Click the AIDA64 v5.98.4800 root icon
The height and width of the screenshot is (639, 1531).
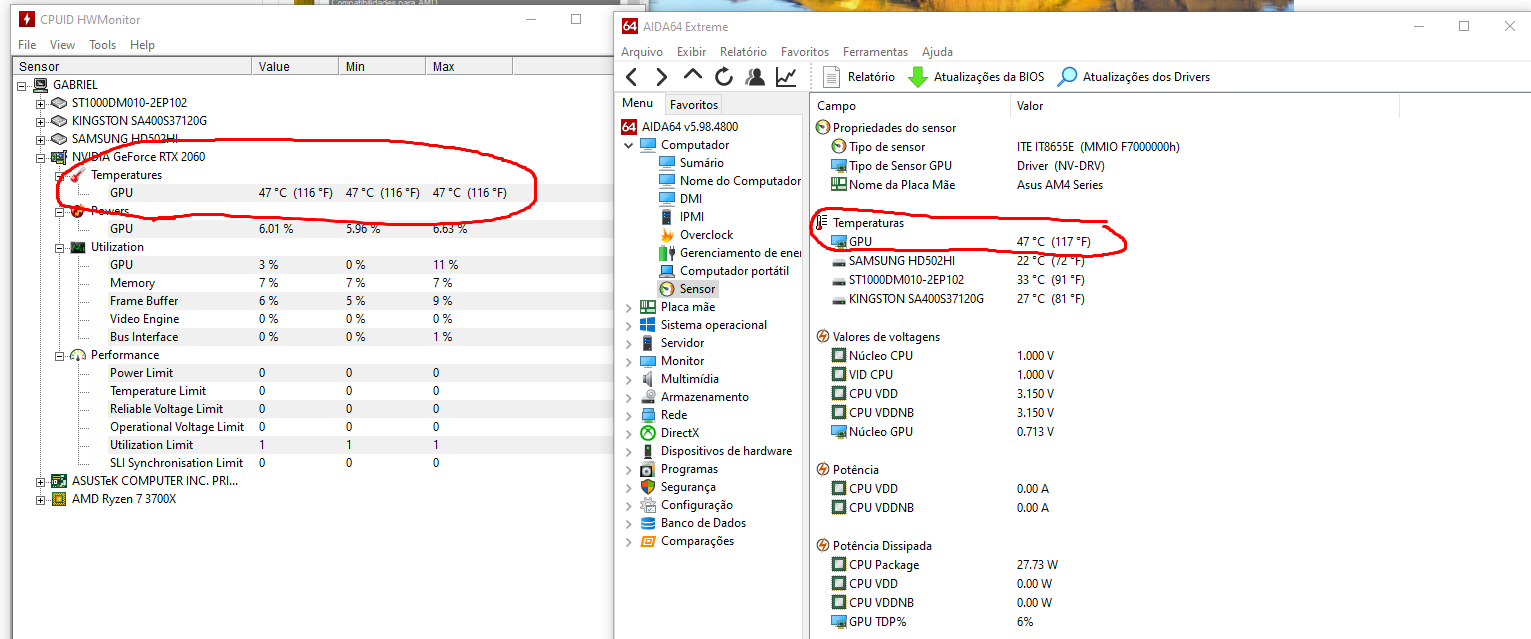[629, 127]
